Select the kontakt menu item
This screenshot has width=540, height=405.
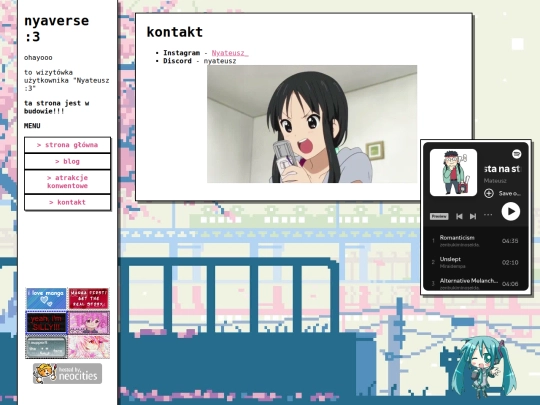click(x=68, y=202)
